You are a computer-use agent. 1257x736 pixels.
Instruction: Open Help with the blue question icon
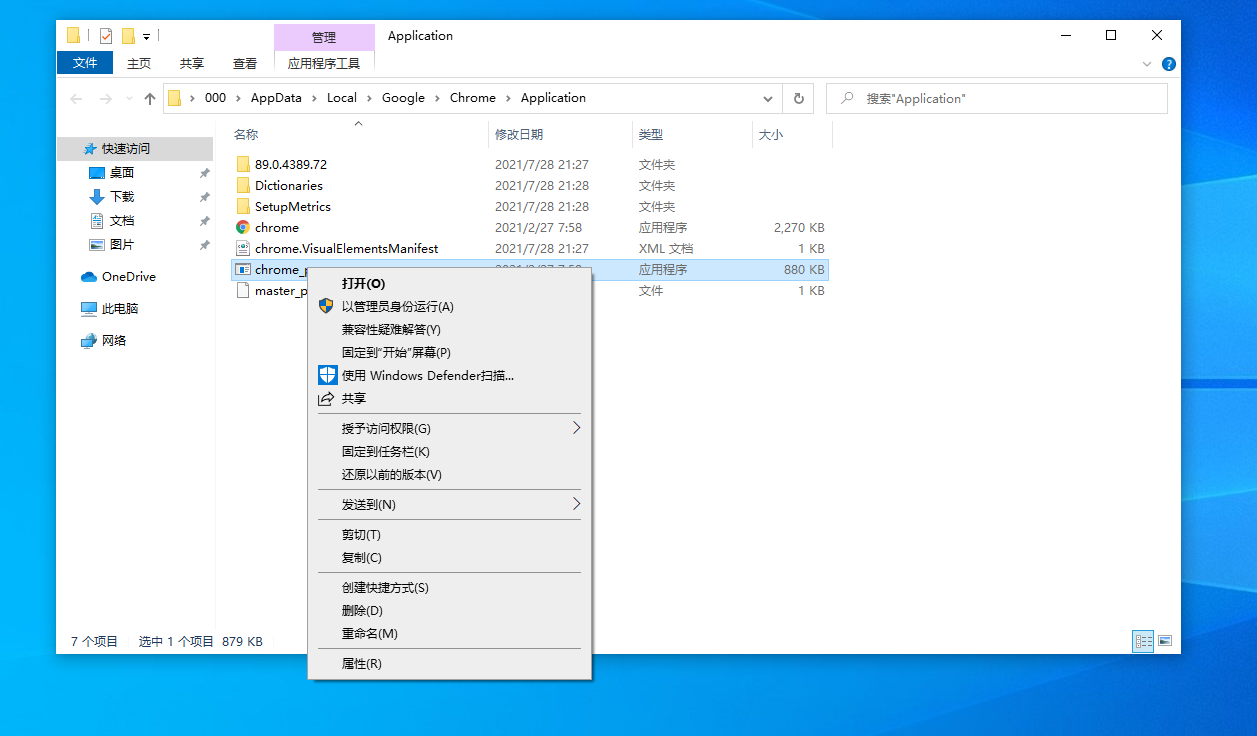(1168, 64)
